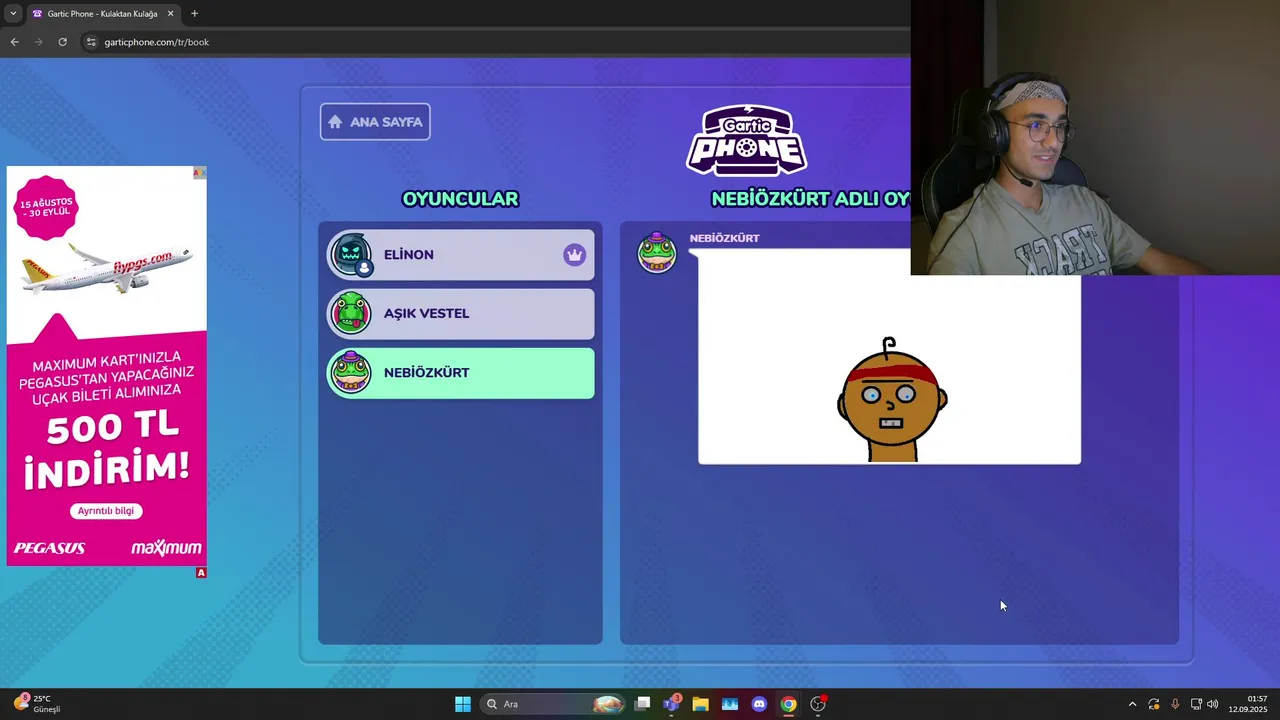The image size is (1280, 720).
Task: Open Task View on the taskbar
Action: pyautogui.click(x=643, y=704)
